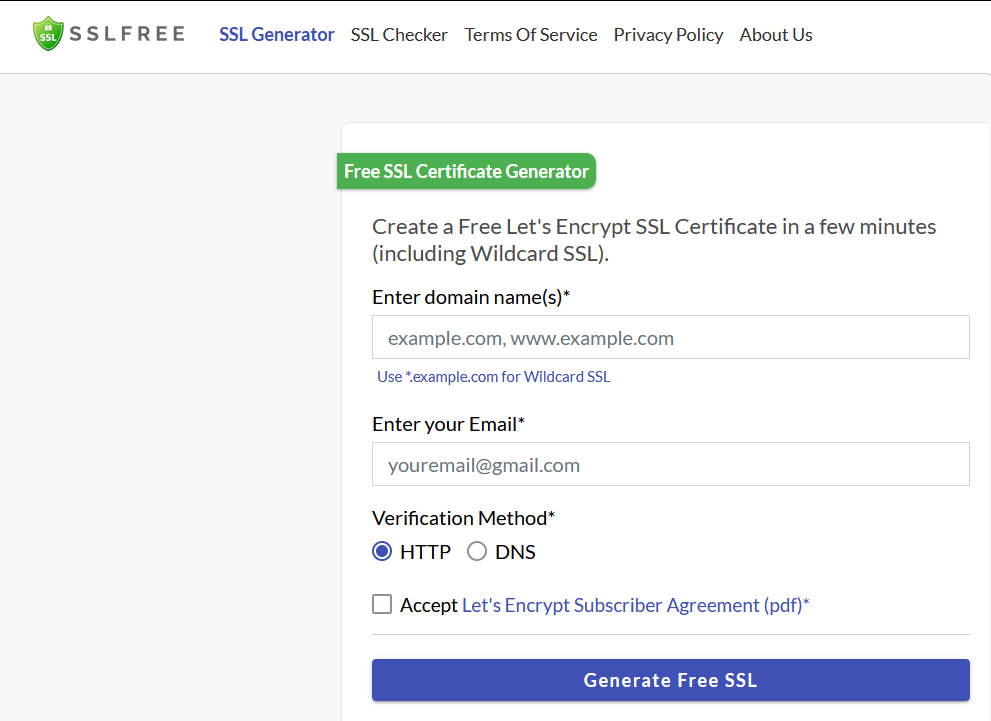Focus the domain name(s) input field

pos(670,338)
